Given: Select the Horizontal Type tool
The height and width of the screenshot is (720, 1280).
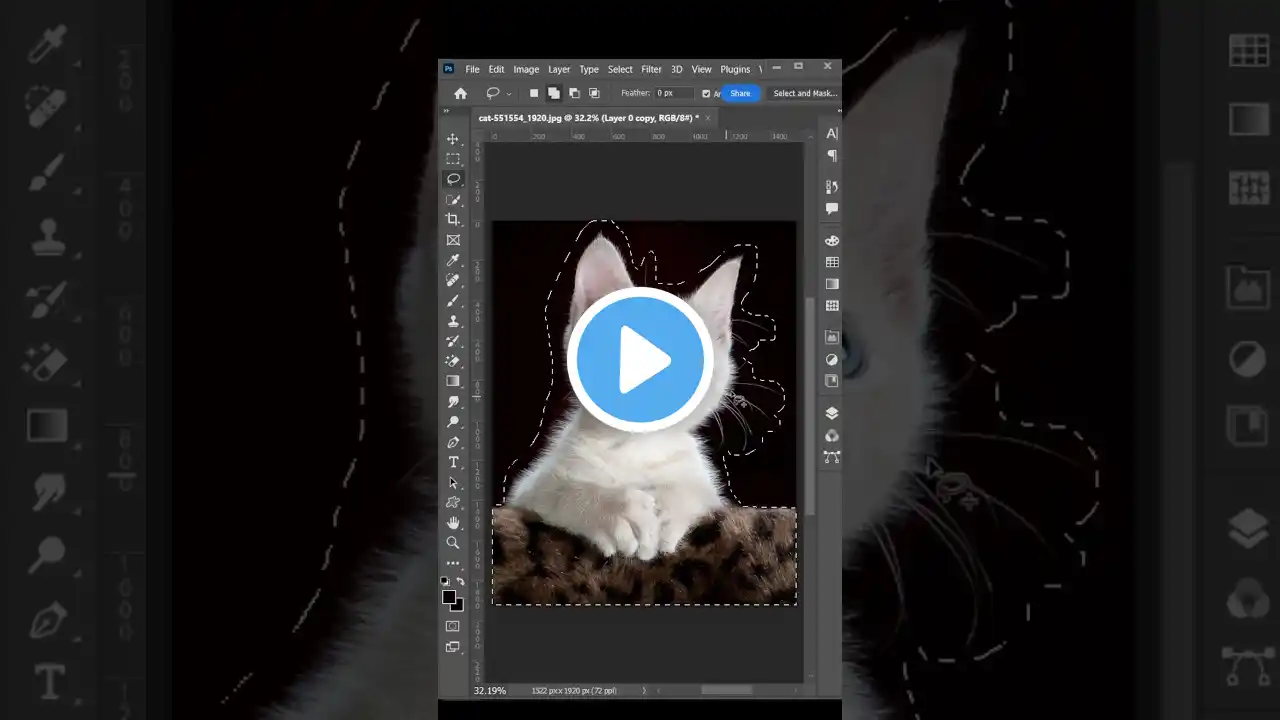Looking at the screenshot, I should [x=453, y=462].
